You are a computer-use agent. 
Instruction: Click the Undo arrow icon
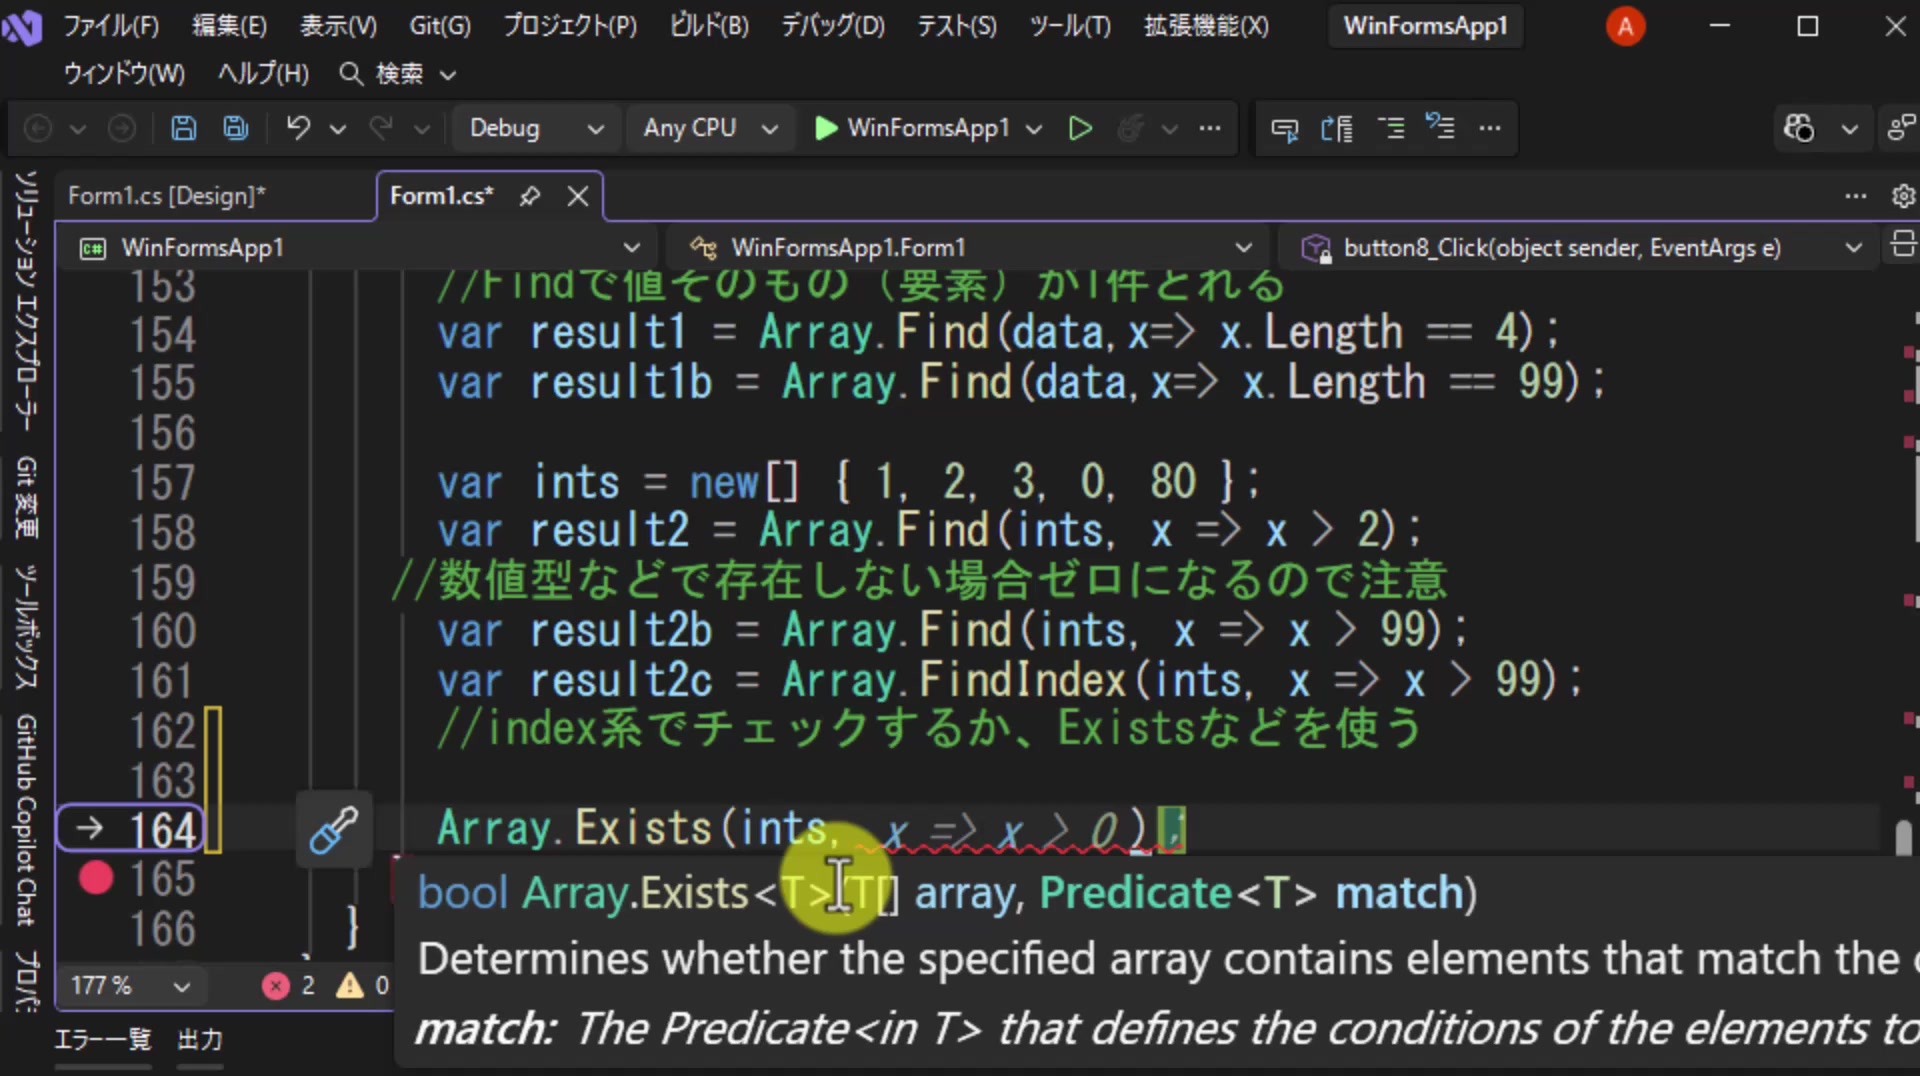[x=298, y=128]
